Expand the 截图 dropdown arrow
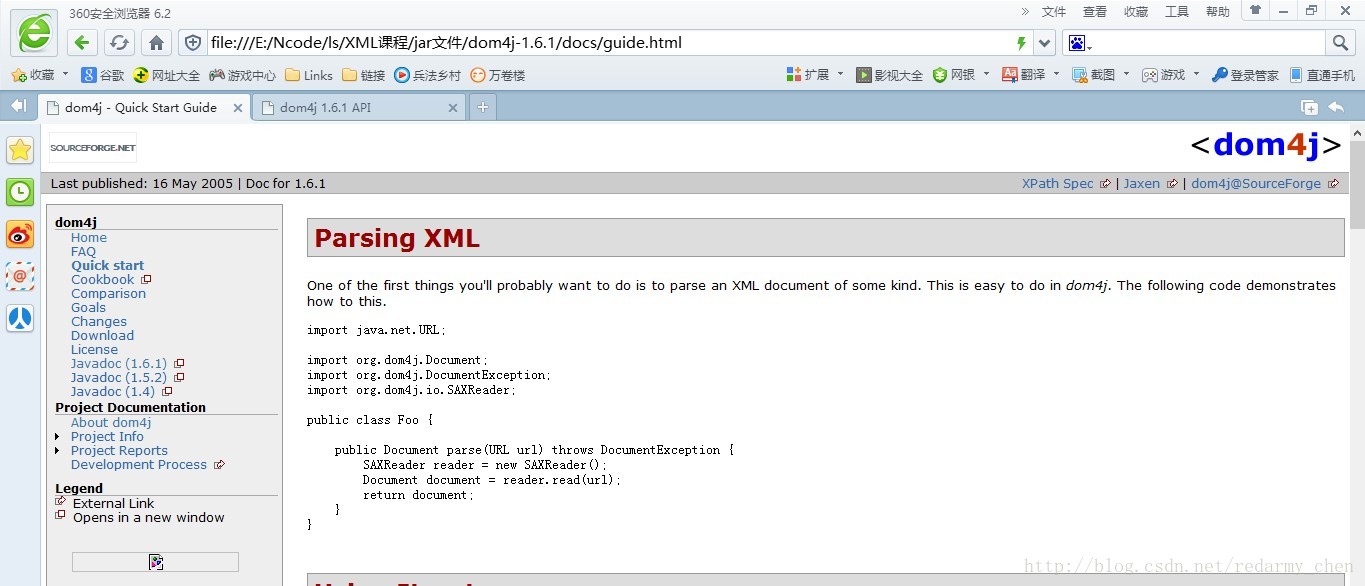The image size is (1365, 586). tap(1126, 74)
